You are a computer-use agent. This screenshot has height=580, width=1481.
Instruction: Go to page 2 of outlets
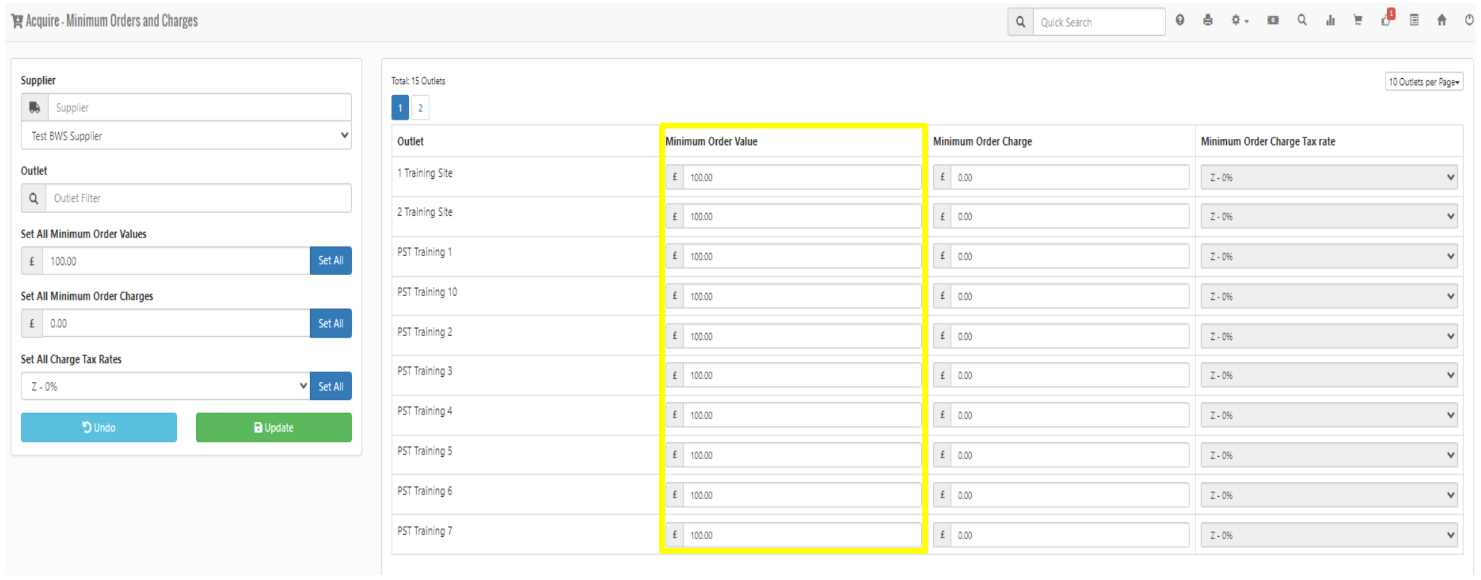(x=420, y=108)
